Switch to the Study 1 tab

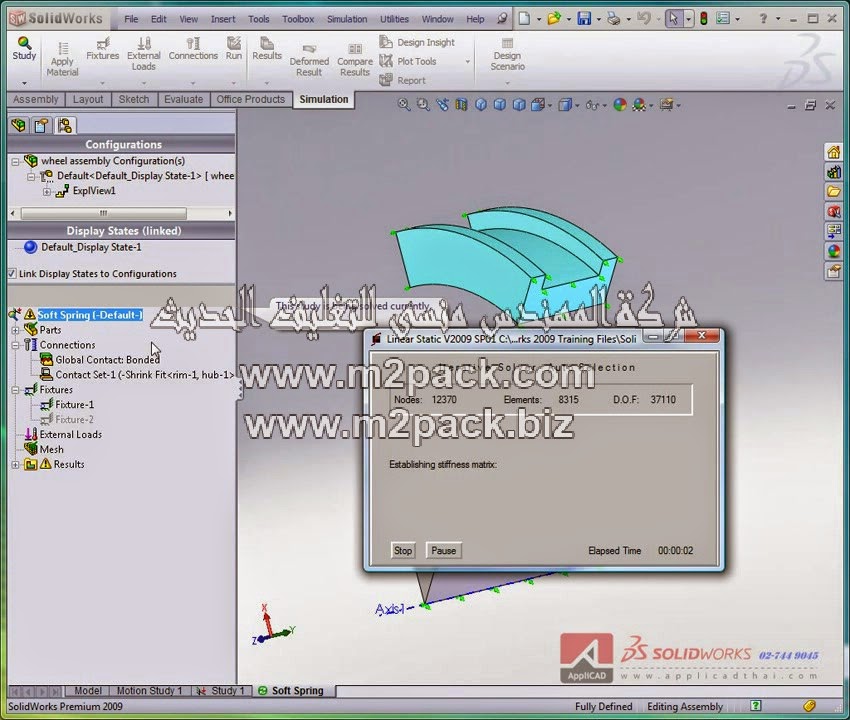pos(222,691)
